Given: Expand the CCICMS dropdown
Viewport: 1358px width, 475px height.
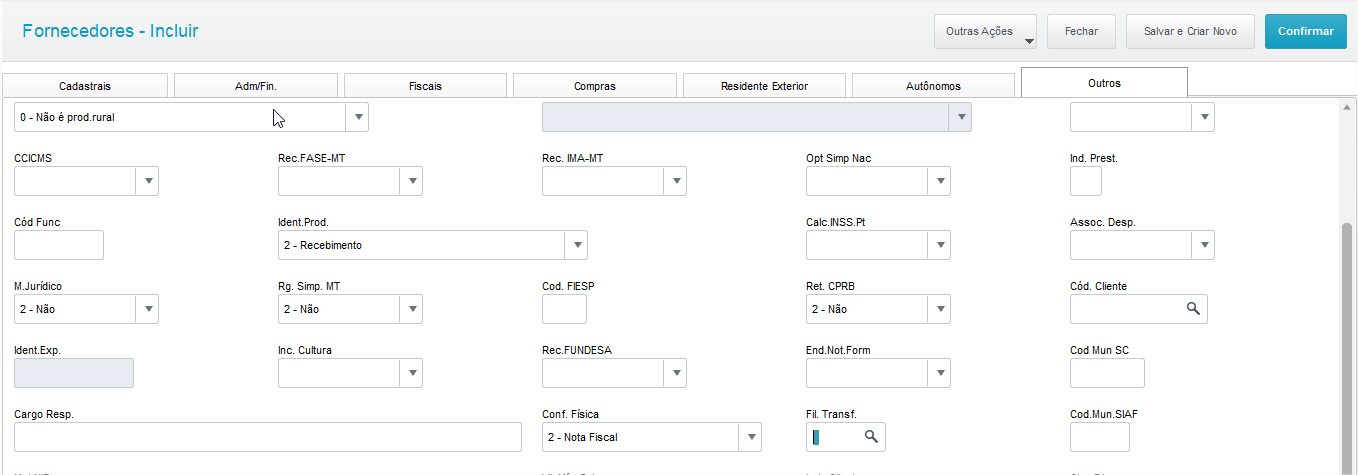Looking at the screenshot, I should [x=147, y=181].
